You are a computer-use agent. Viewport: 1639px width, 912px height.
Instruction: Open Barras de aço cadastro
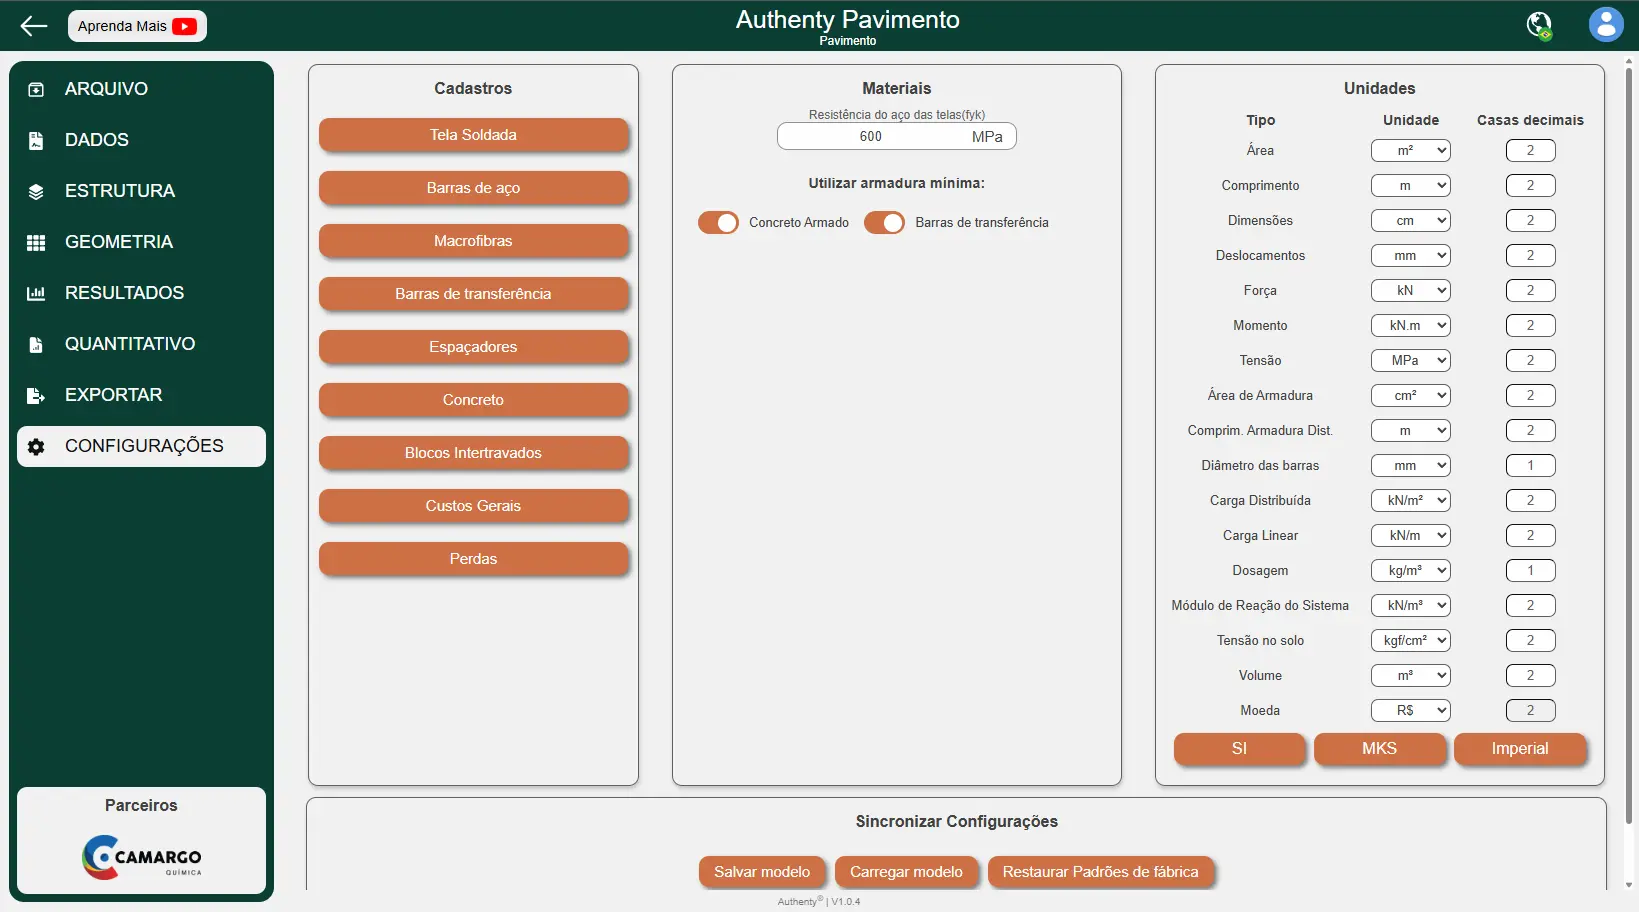(x=473, y=188)
